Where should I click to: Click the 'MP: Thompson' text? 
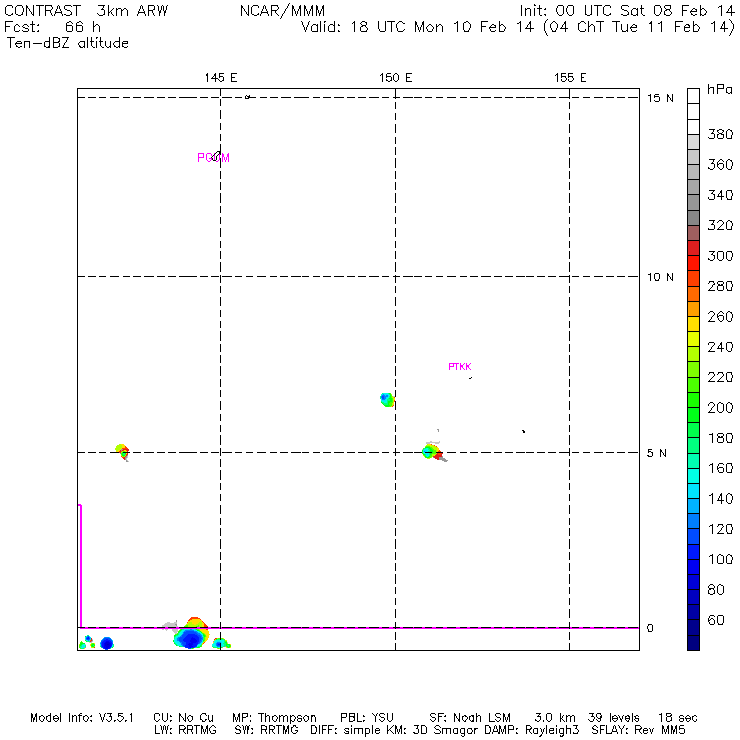[x=274, y=718]
